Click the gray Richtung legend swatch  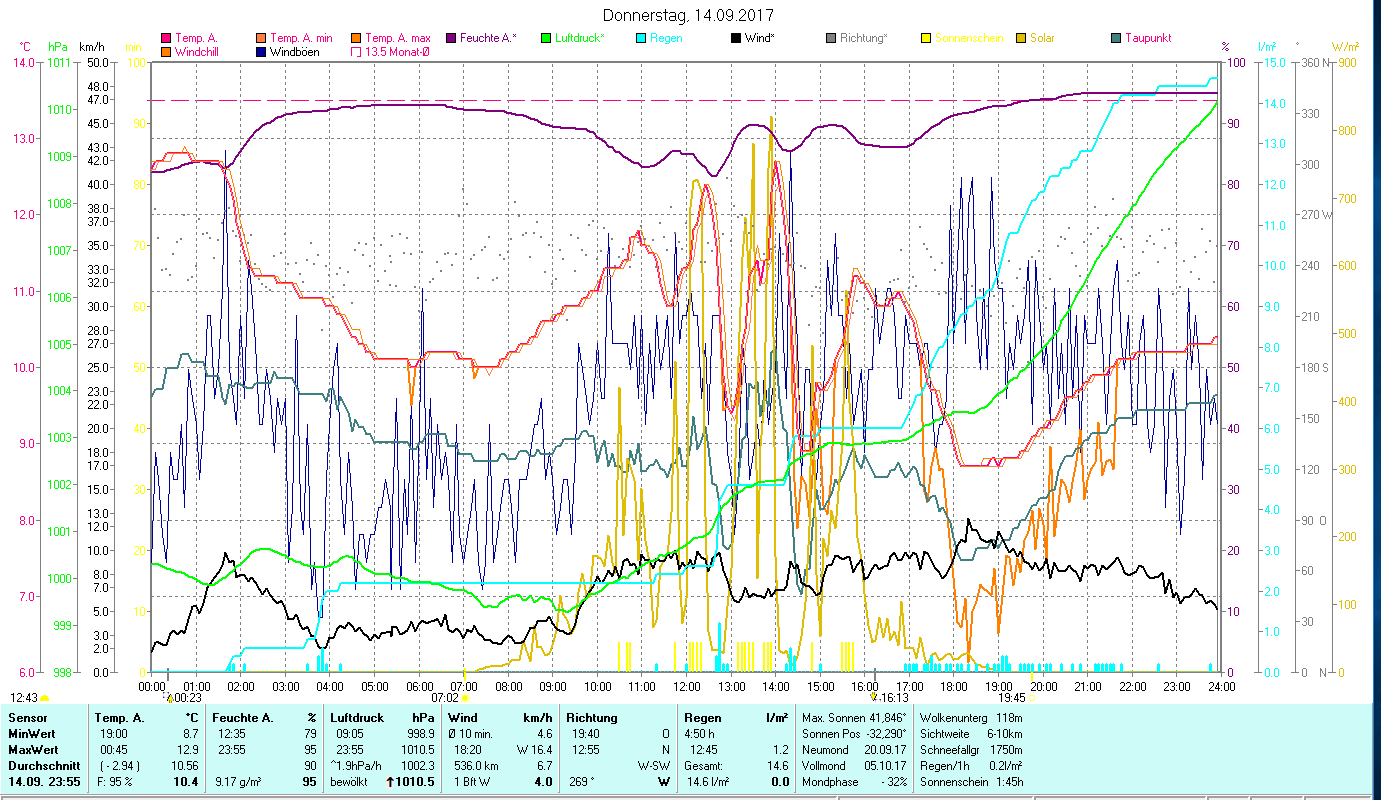(831, 38)
